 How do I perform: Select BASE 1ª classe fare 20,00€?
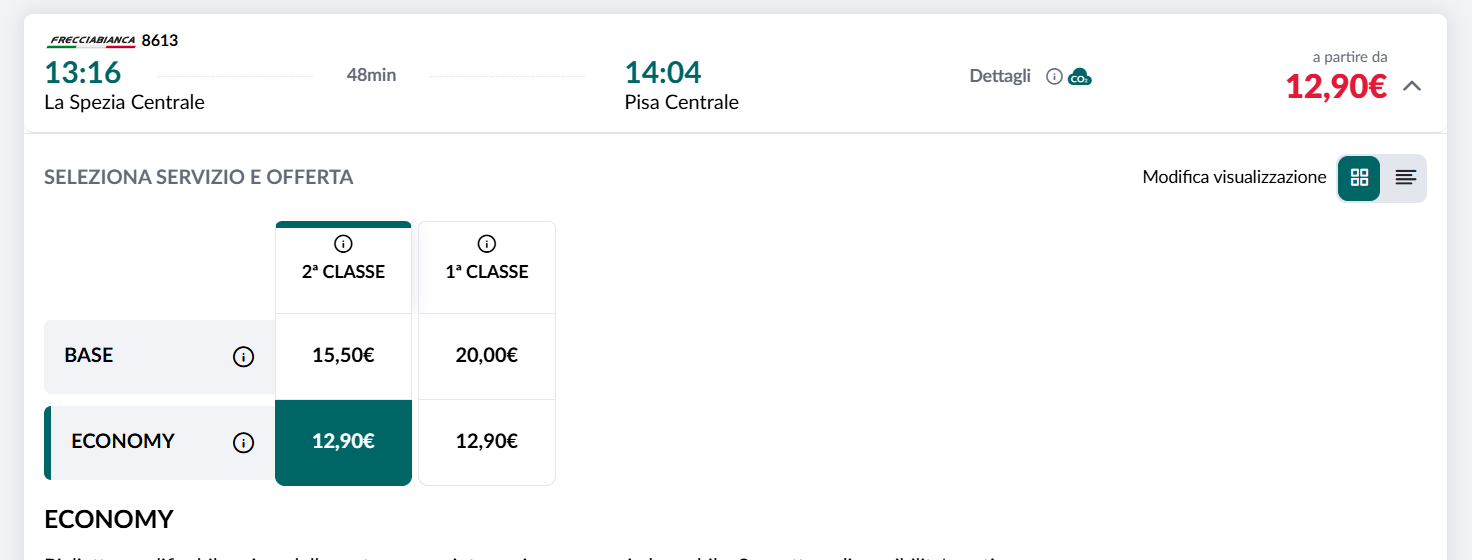pos(487,356)
